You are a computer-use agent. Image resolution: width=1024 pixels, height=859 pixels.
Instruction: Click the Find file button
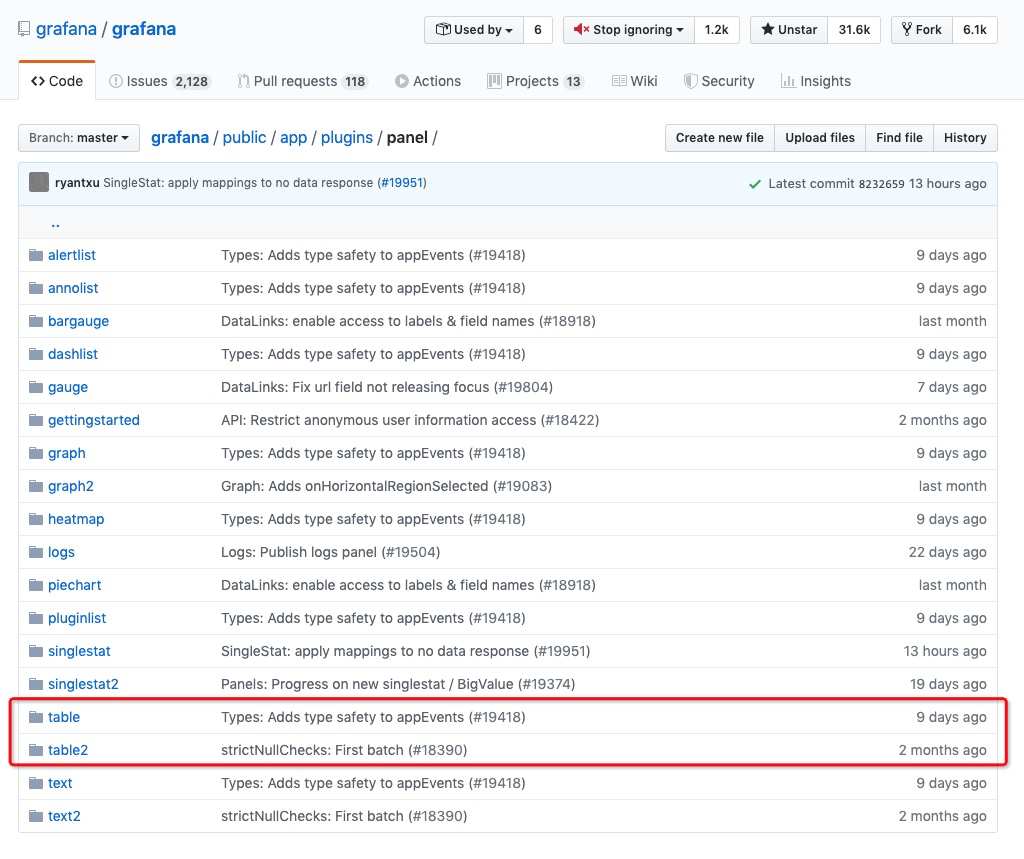tap(899, 138)
